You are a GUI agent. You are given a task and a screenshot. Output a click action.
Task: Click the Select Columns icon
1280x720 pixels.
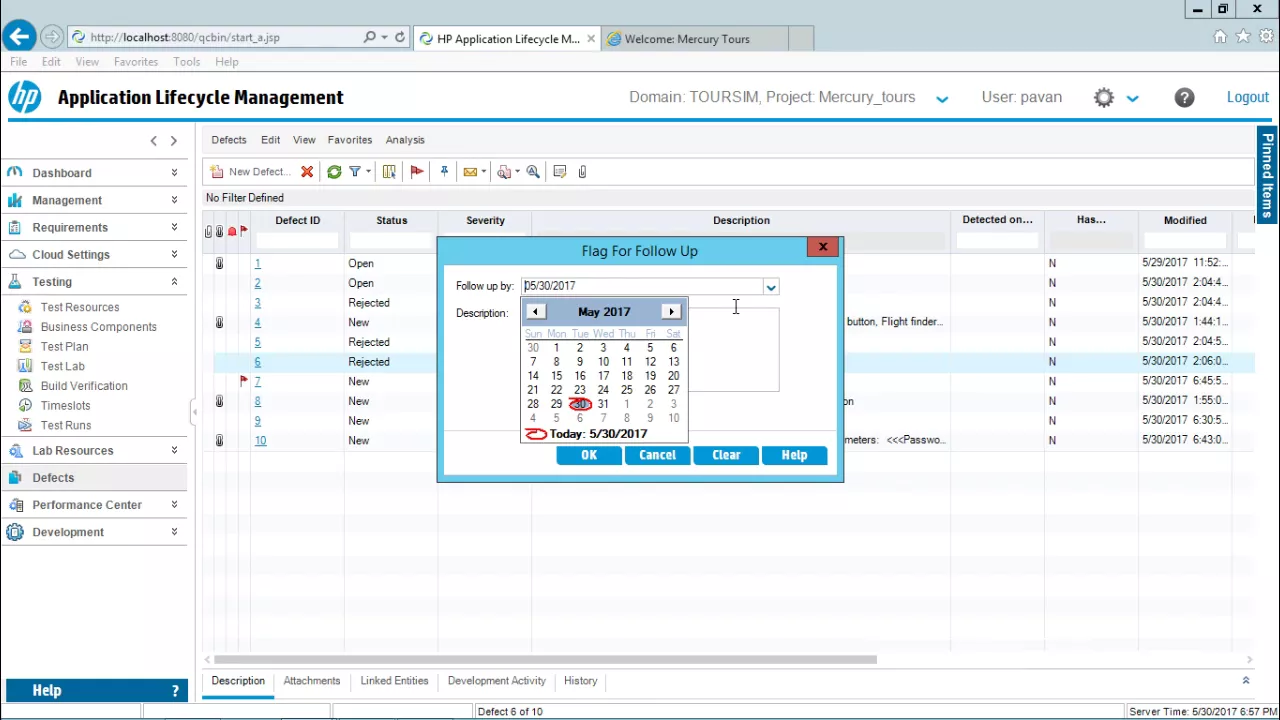389,172
